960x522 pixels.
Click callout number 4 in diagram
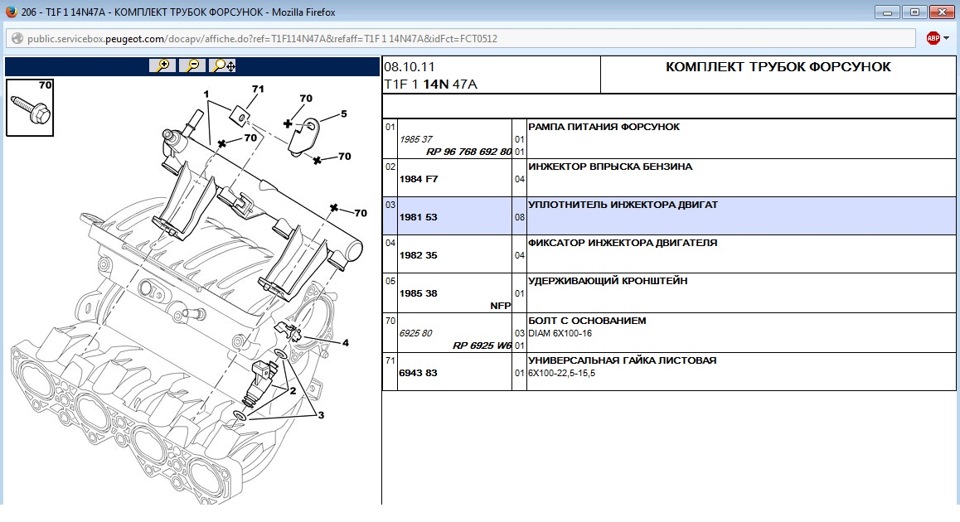[x=345, y=343]
